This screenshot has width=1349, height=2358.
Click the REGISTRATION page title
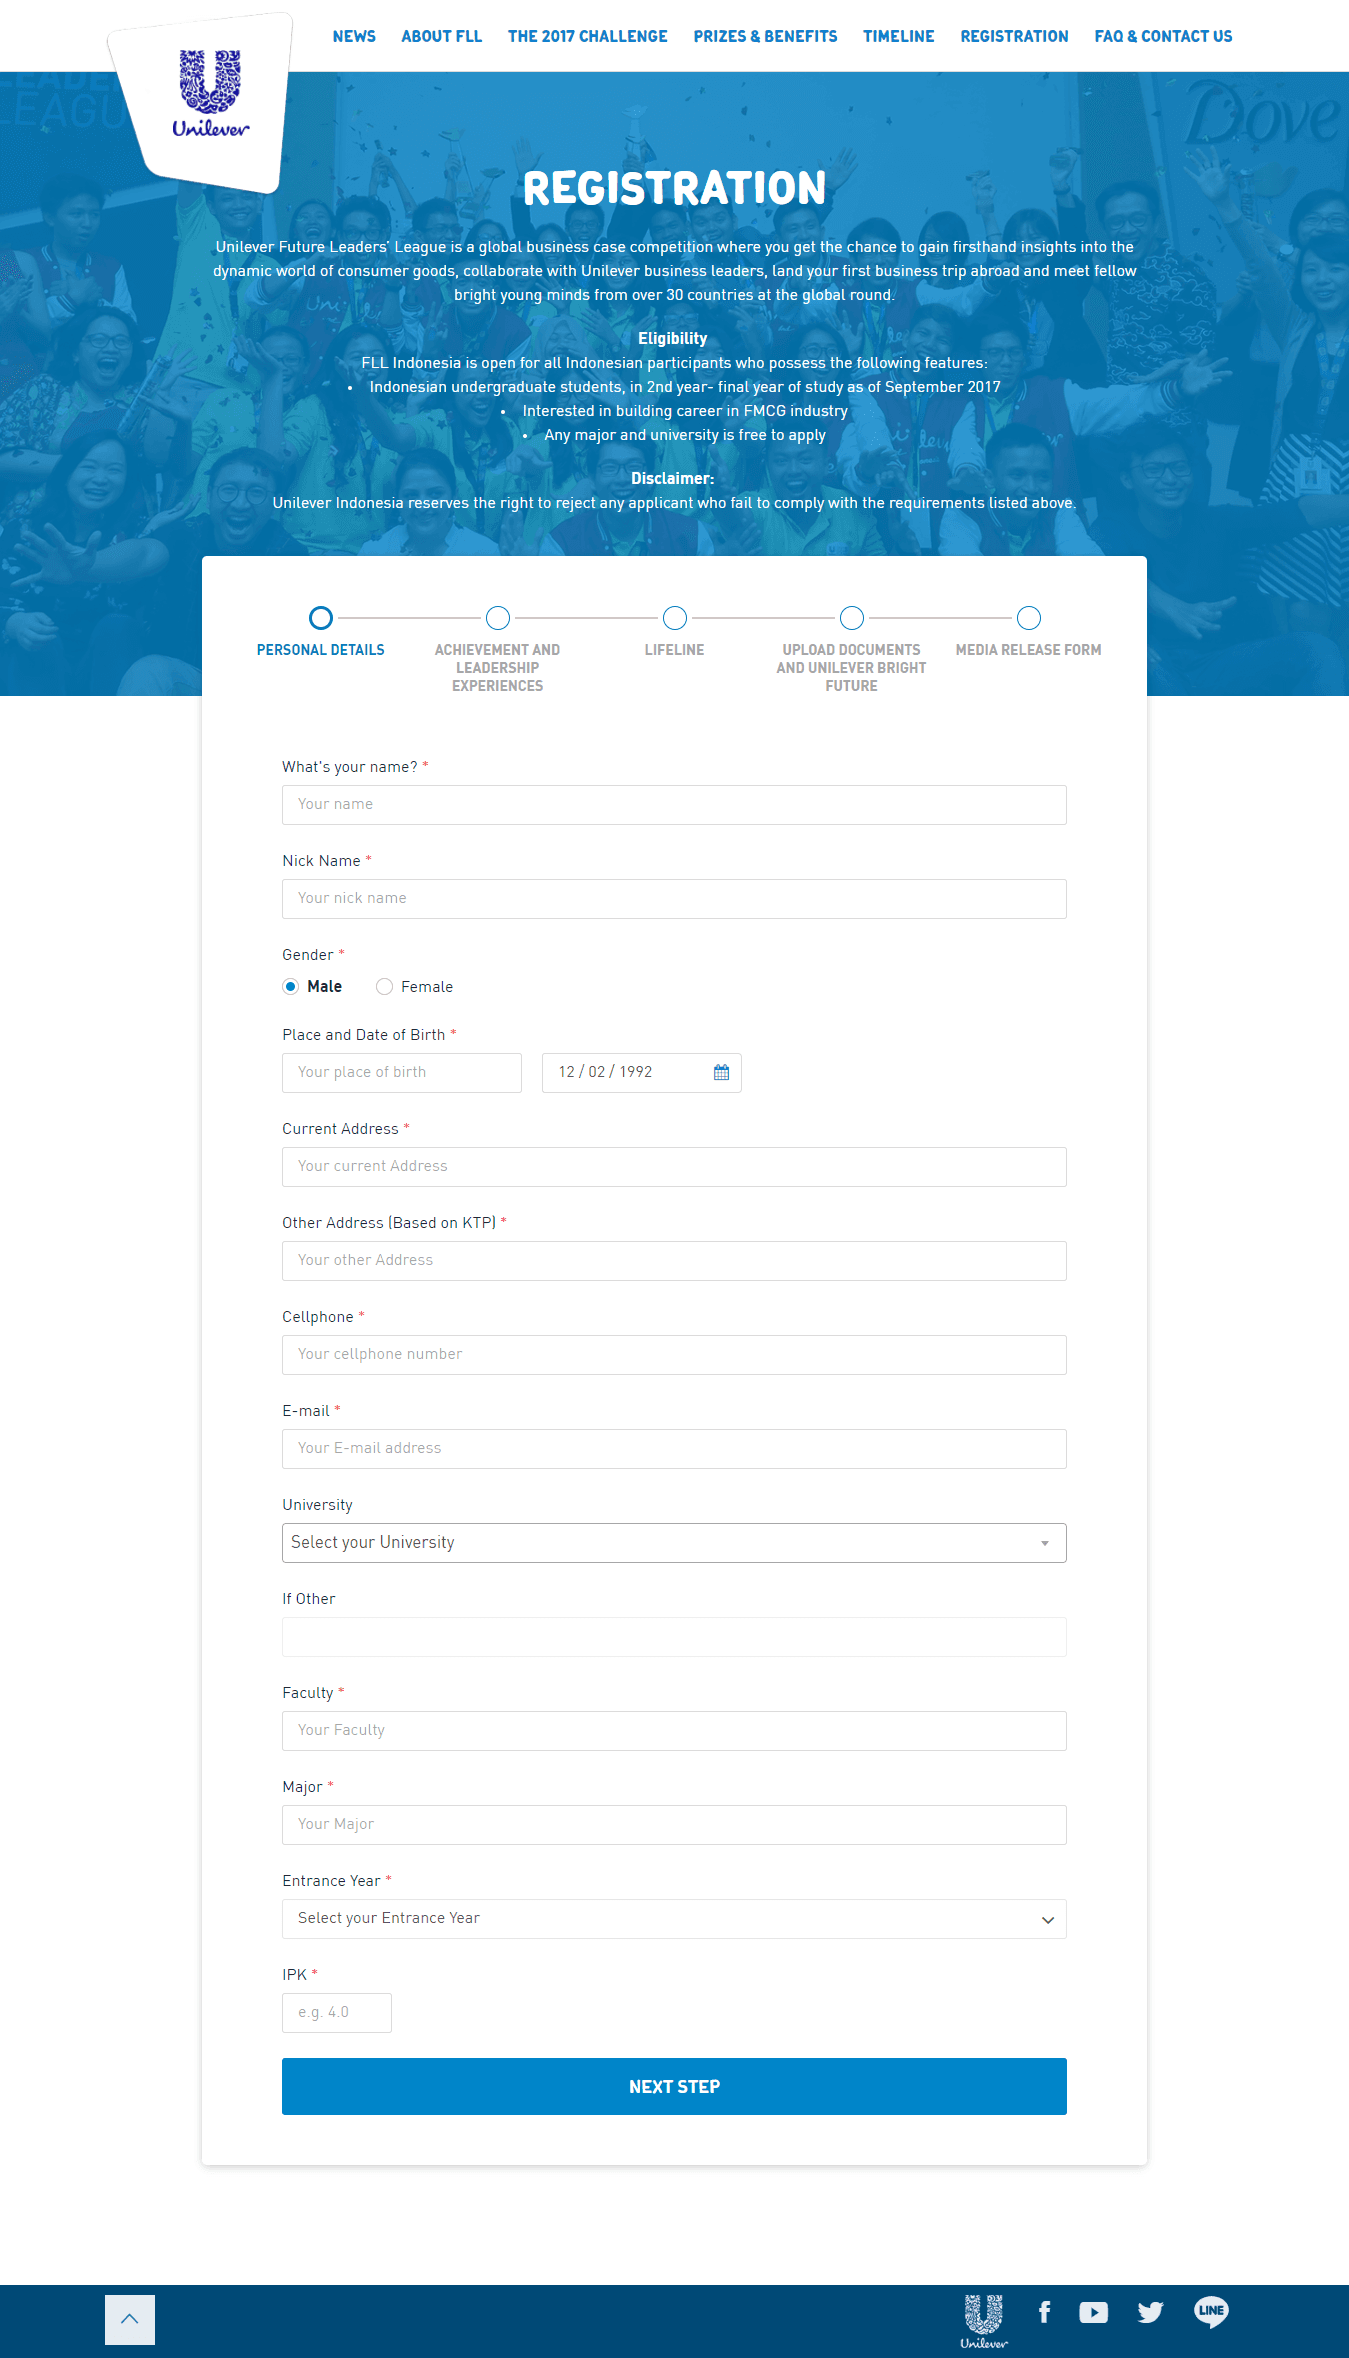point(675,188)
